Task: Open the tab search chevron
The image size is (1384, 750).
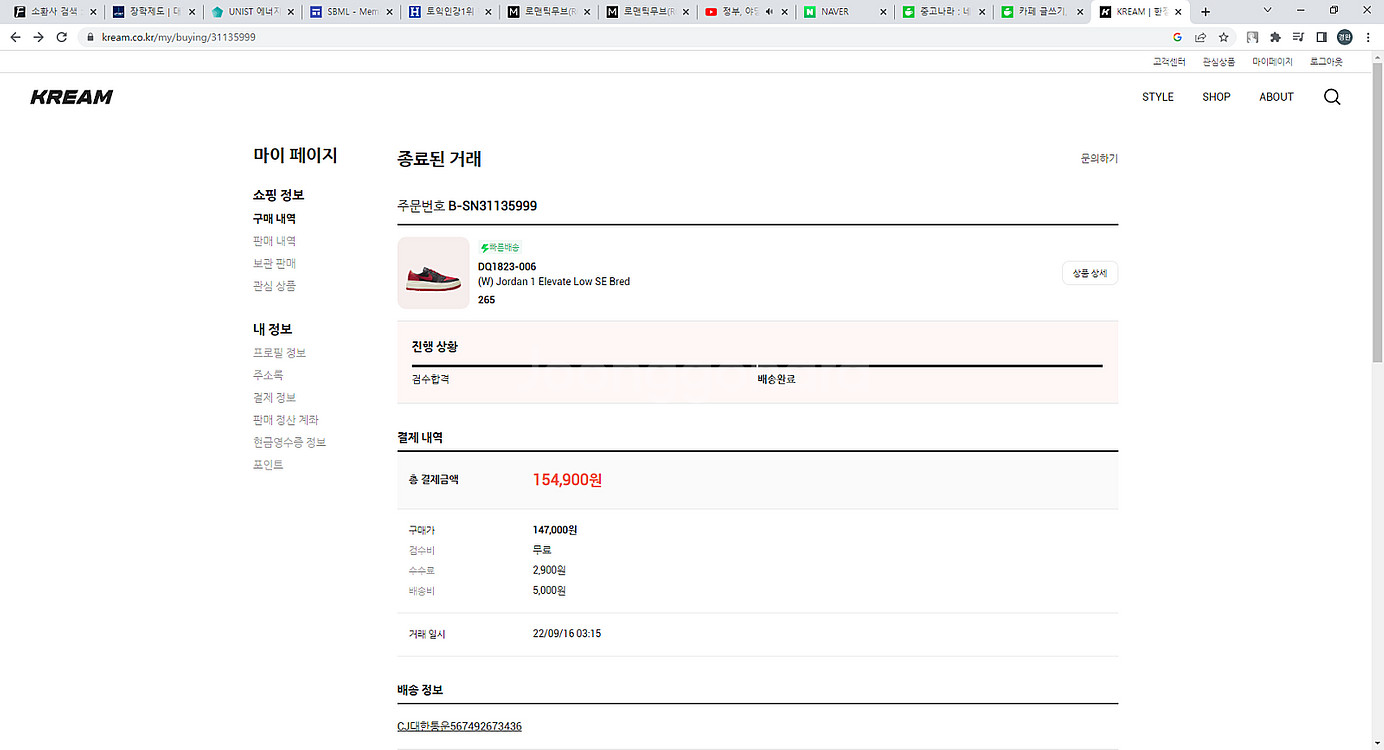Action: [x=1268, y=10]
